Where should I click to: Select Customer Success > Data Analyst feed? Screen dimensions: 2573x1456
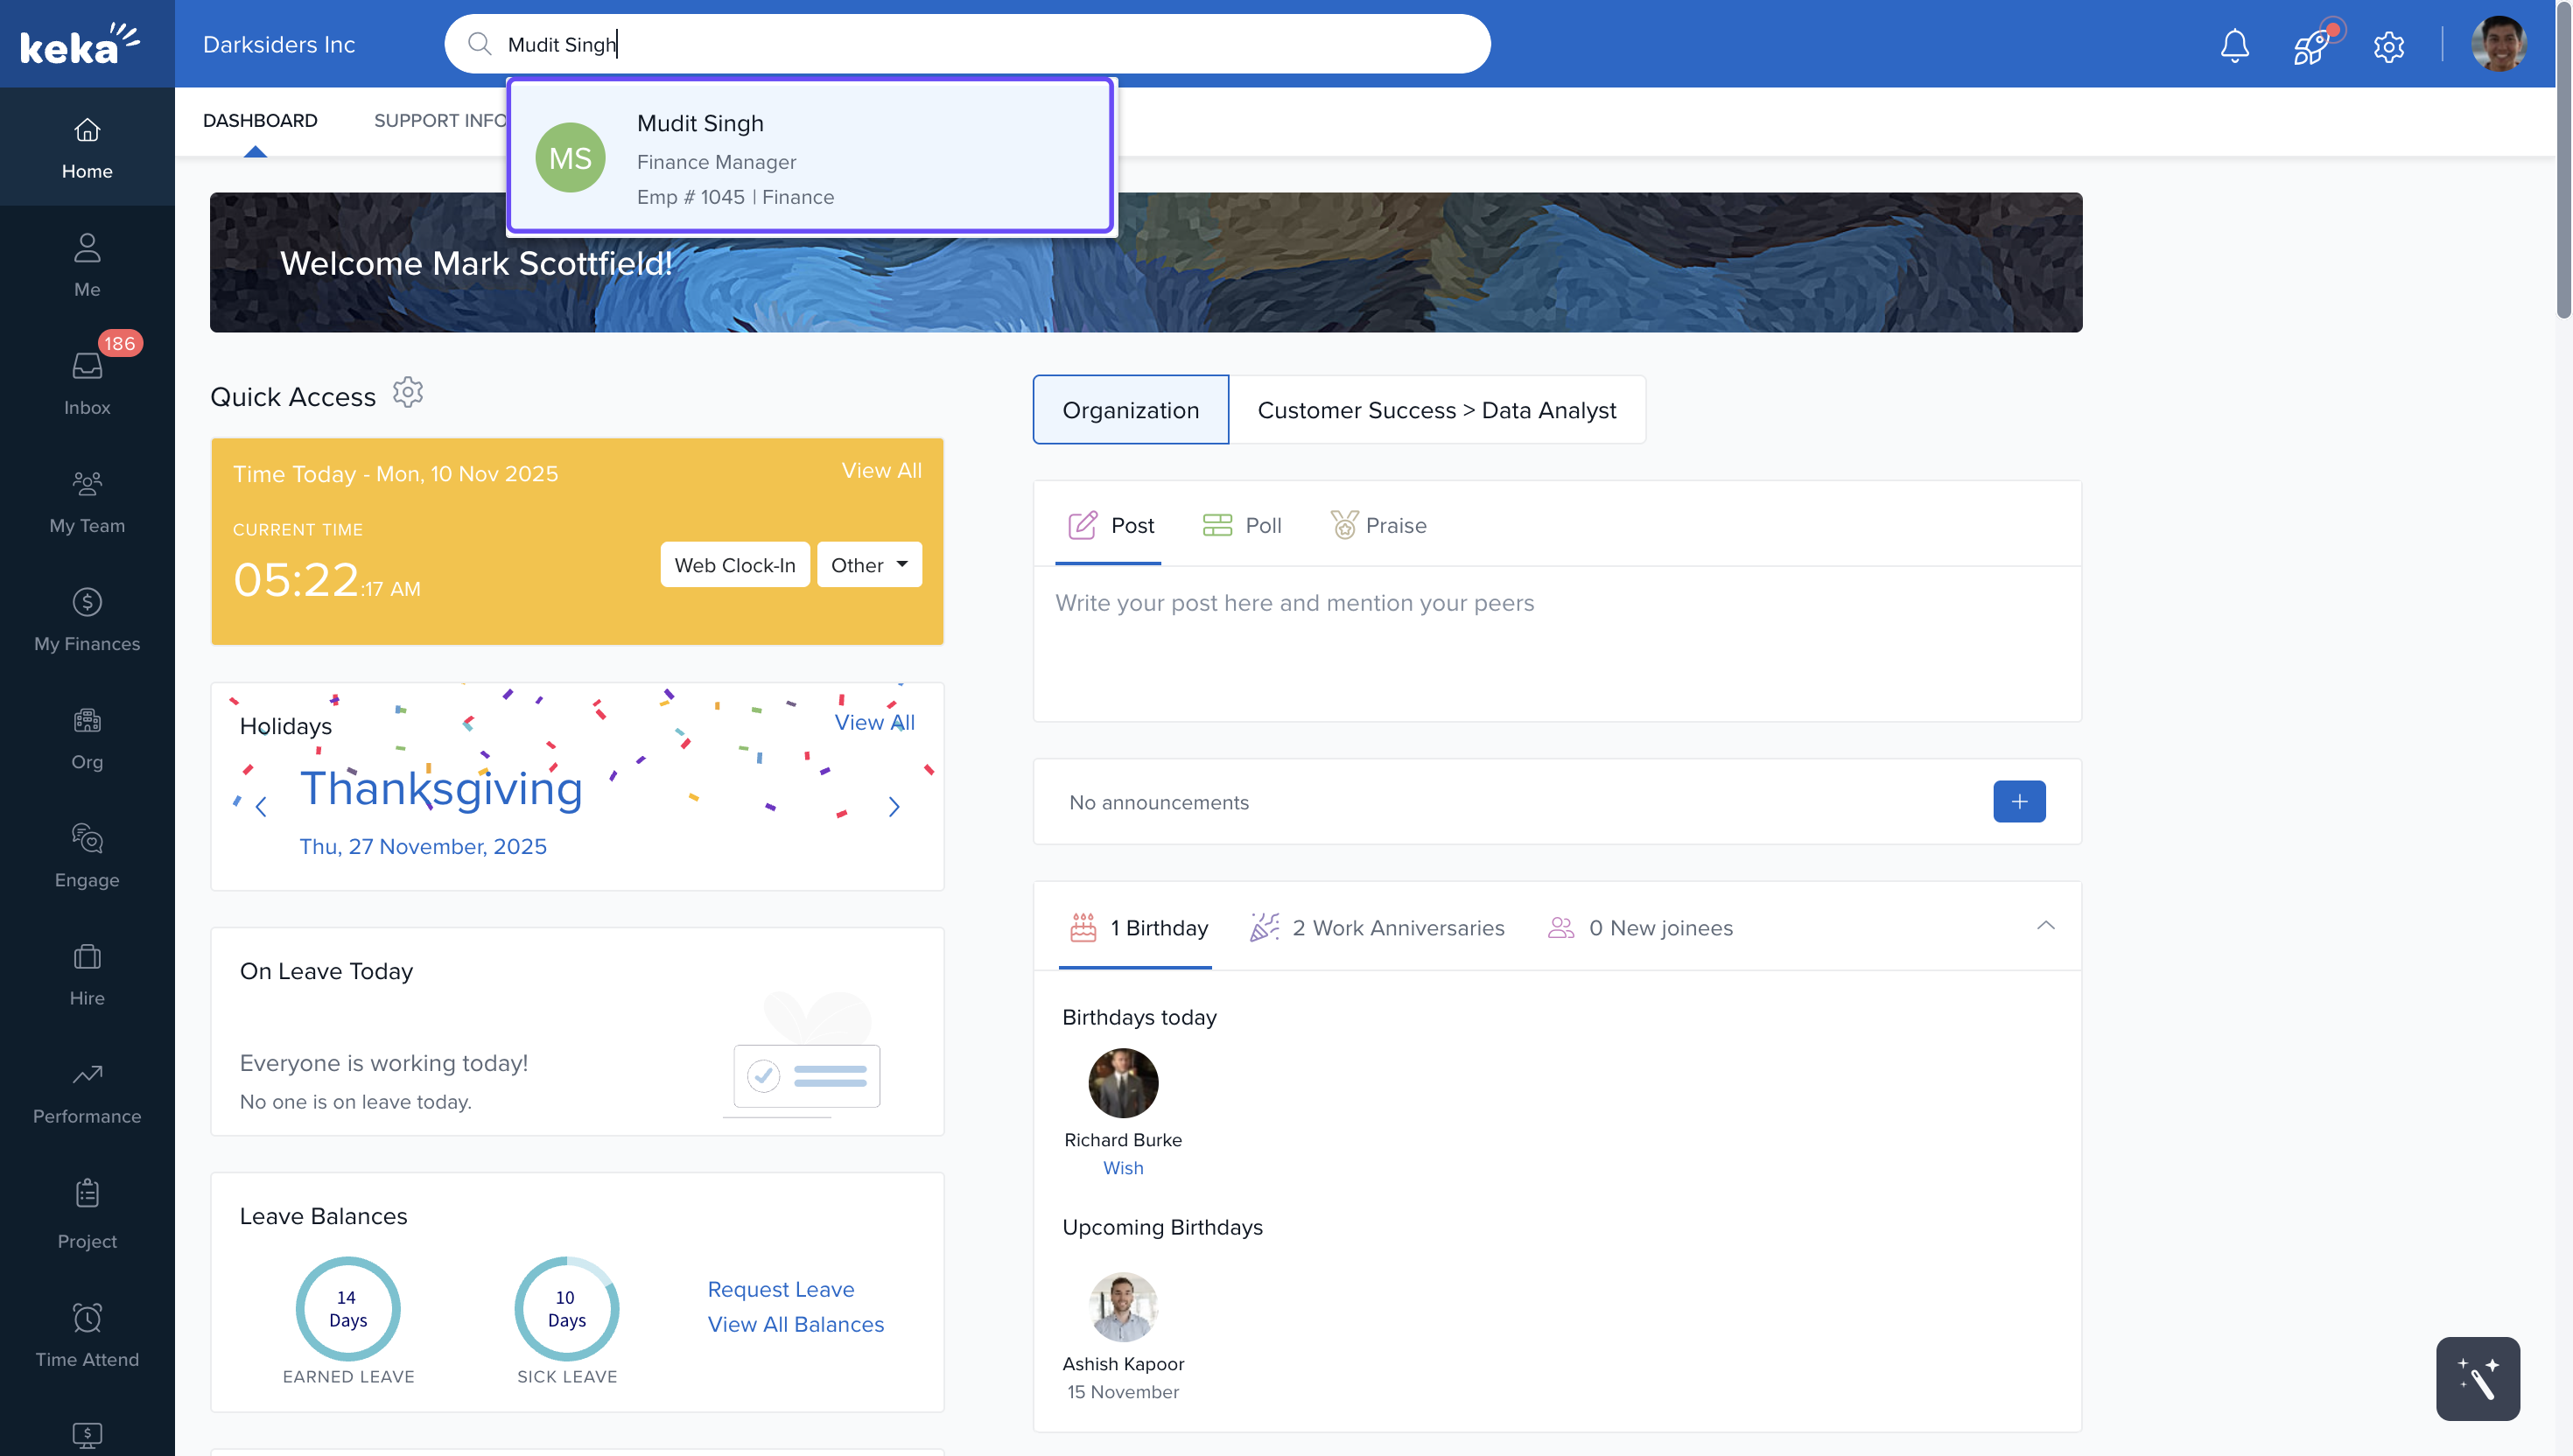point(1436,410)
